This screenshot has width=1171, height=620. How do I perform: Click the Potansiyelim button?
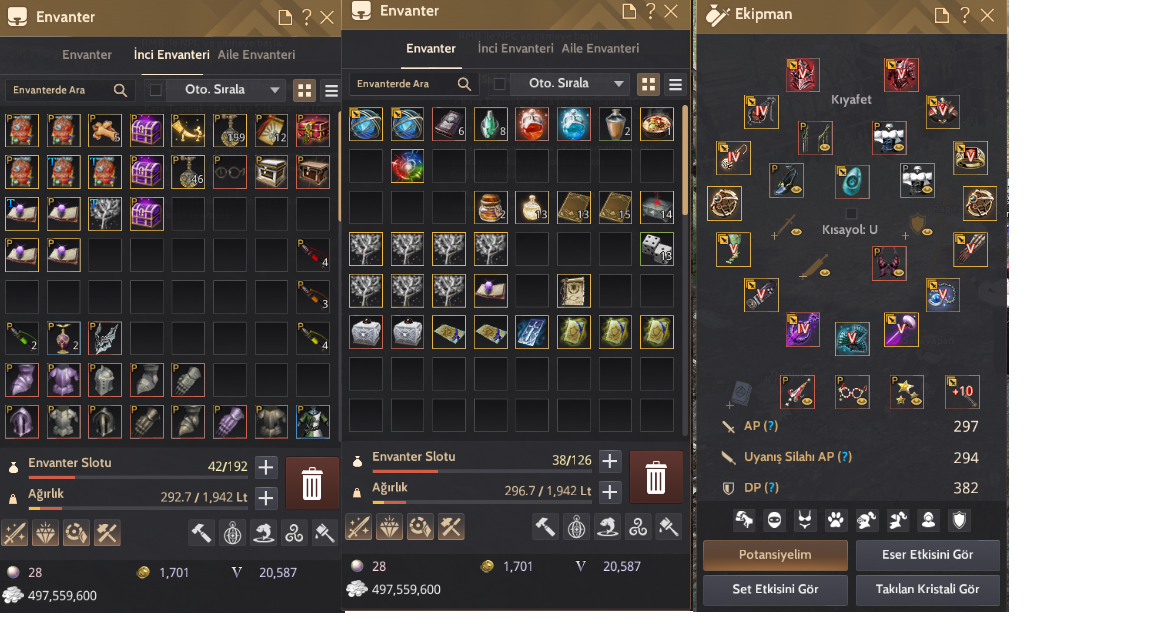tap(775, 555)
